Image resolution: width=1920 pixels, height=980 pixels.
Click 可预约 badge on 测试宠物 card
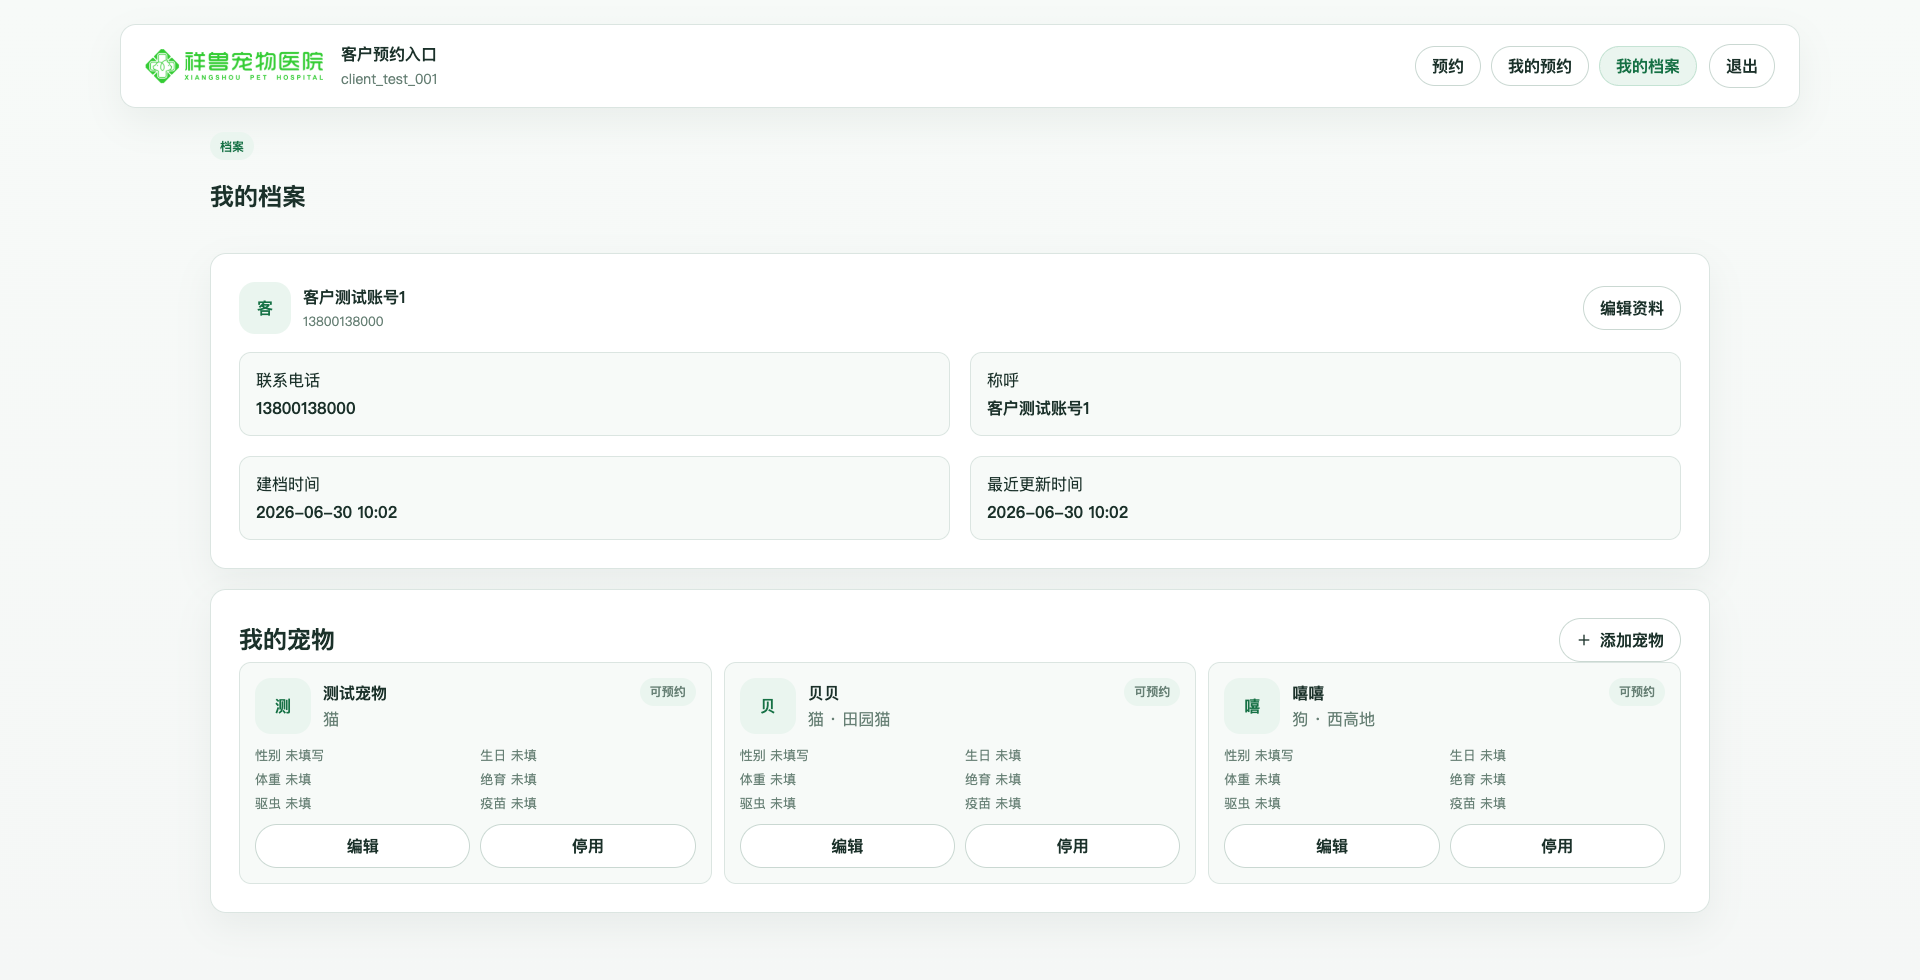coord(668,692)
